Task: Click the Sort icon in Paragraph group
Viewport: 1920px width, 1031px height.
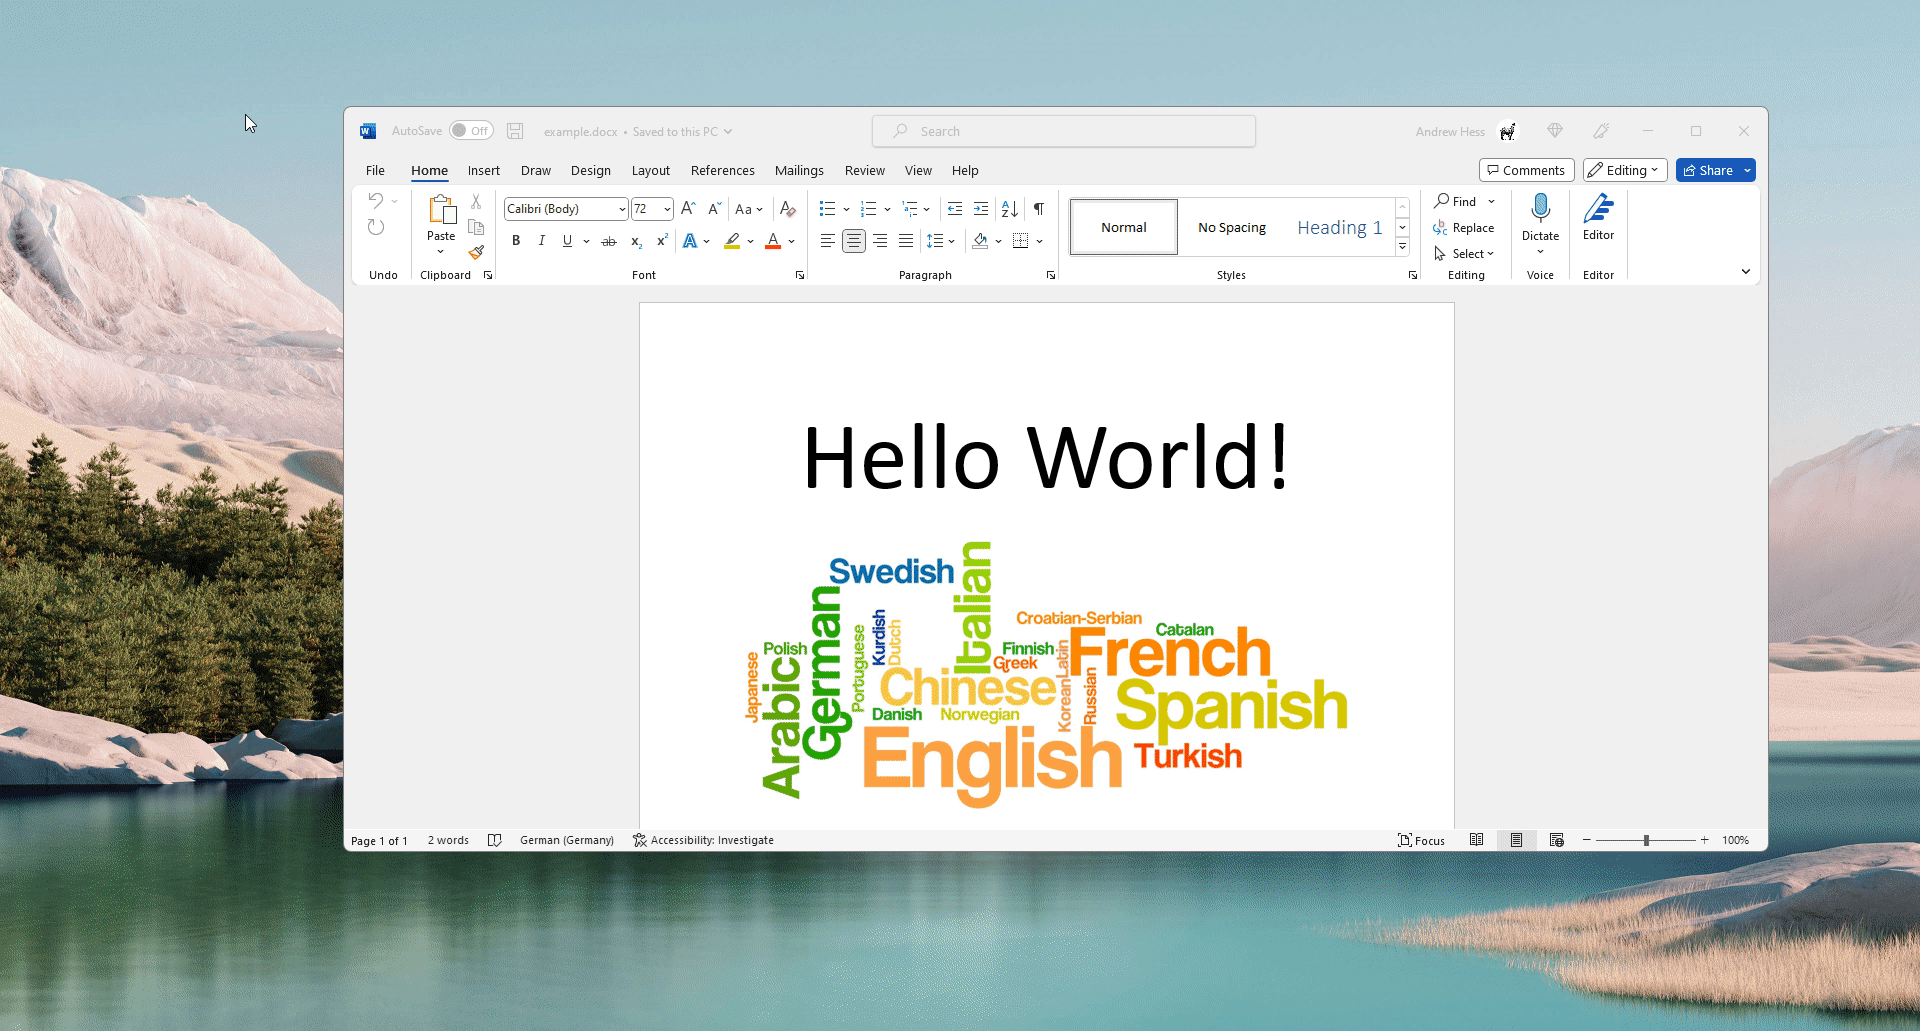Action: coord(1010,209)
